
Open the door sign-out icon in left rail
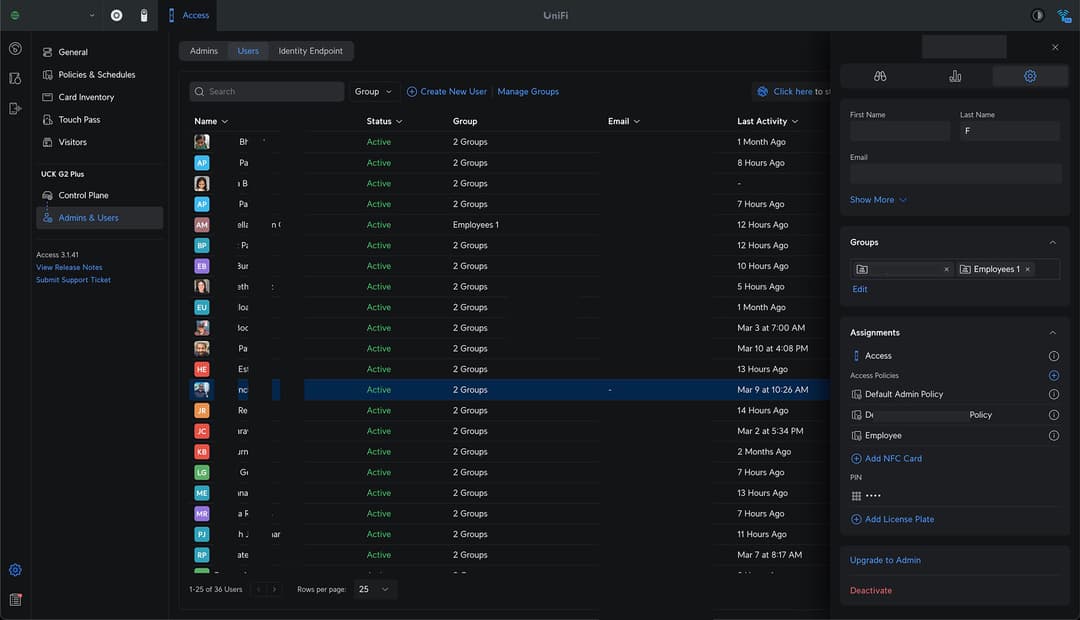pyautogui.click(x=15, y=108)
